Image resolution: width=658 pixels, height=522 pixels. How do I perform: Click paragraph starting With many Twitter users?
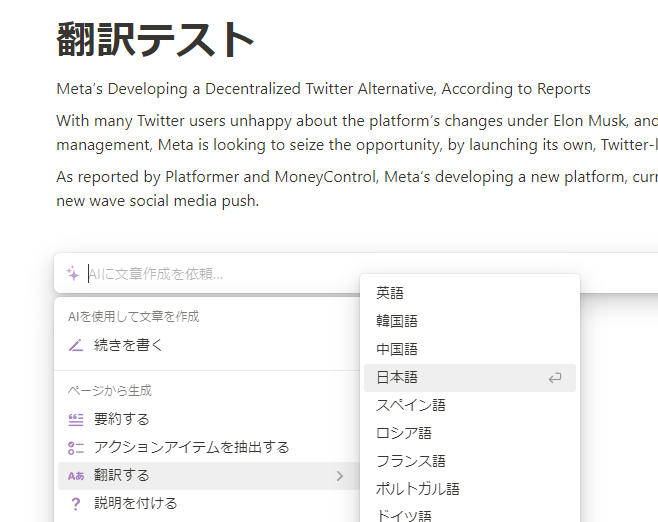pos(357,133)
